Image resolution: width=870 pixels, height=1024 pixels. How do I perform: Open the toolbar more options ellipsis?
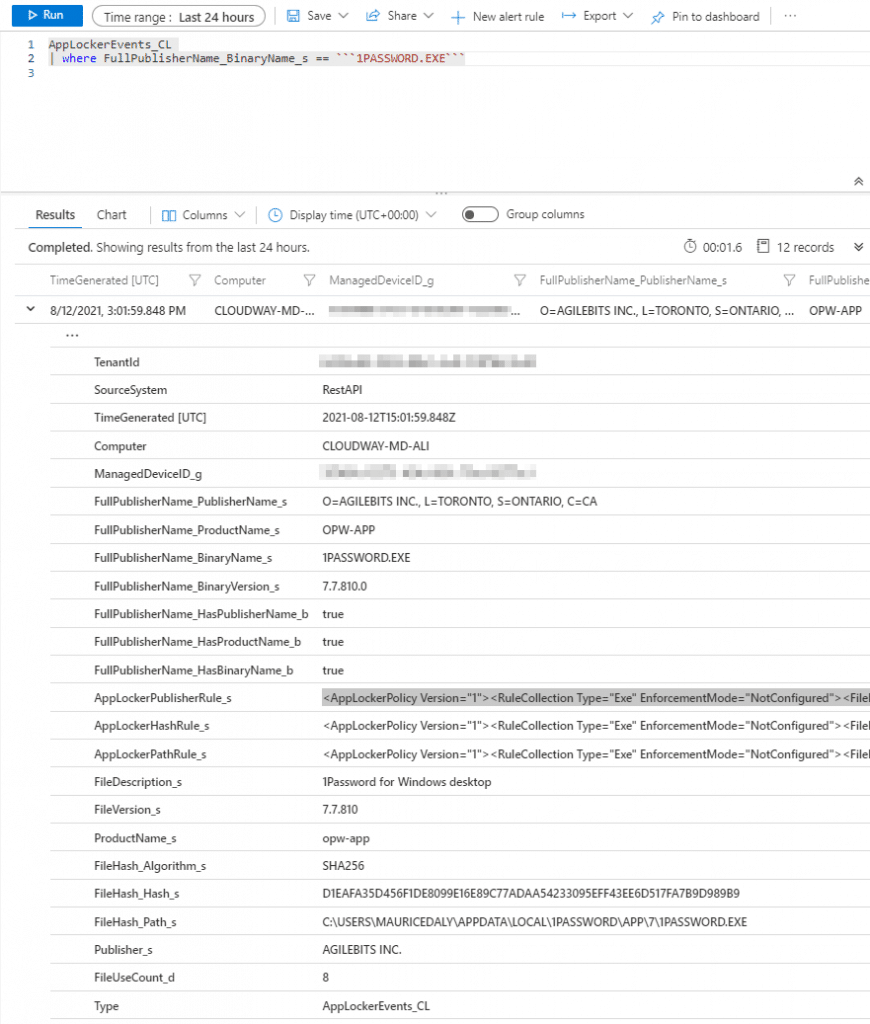point(790,16)
